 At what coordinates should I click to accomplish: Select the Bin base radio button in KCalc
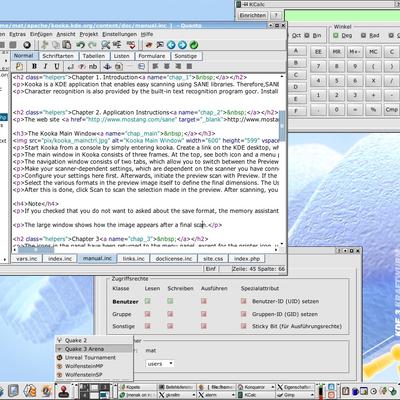(307, 35)
